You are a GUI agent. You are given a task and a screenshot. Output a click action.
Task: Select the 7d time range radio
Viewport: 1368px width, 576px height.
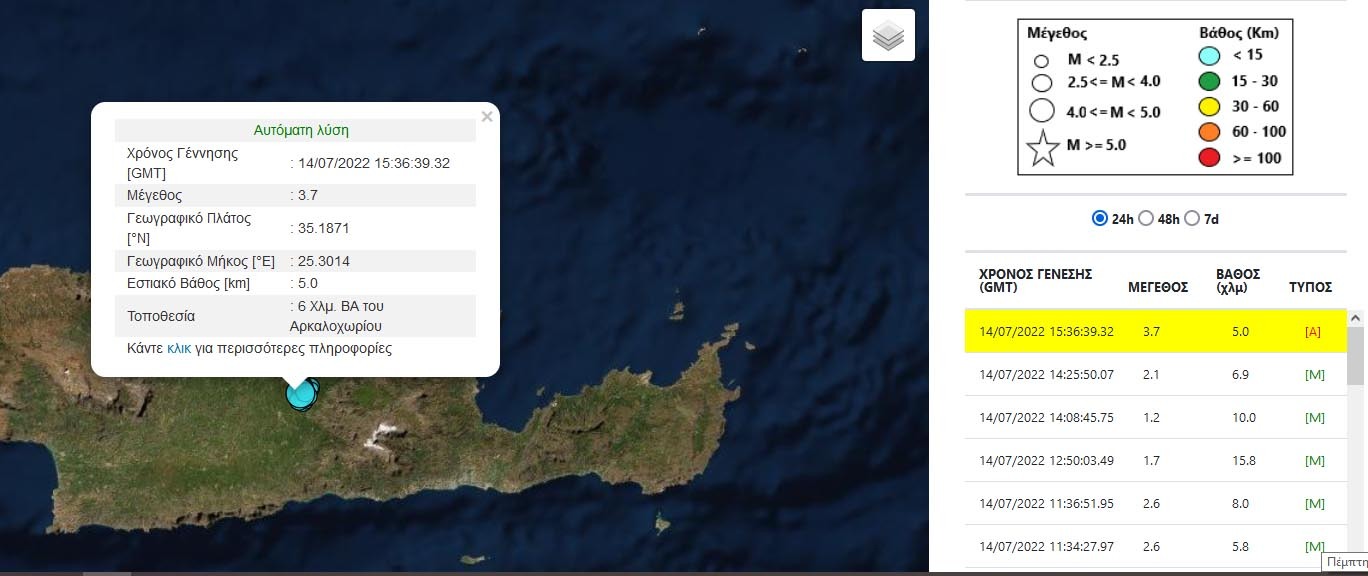click(x=1191, y=219)
